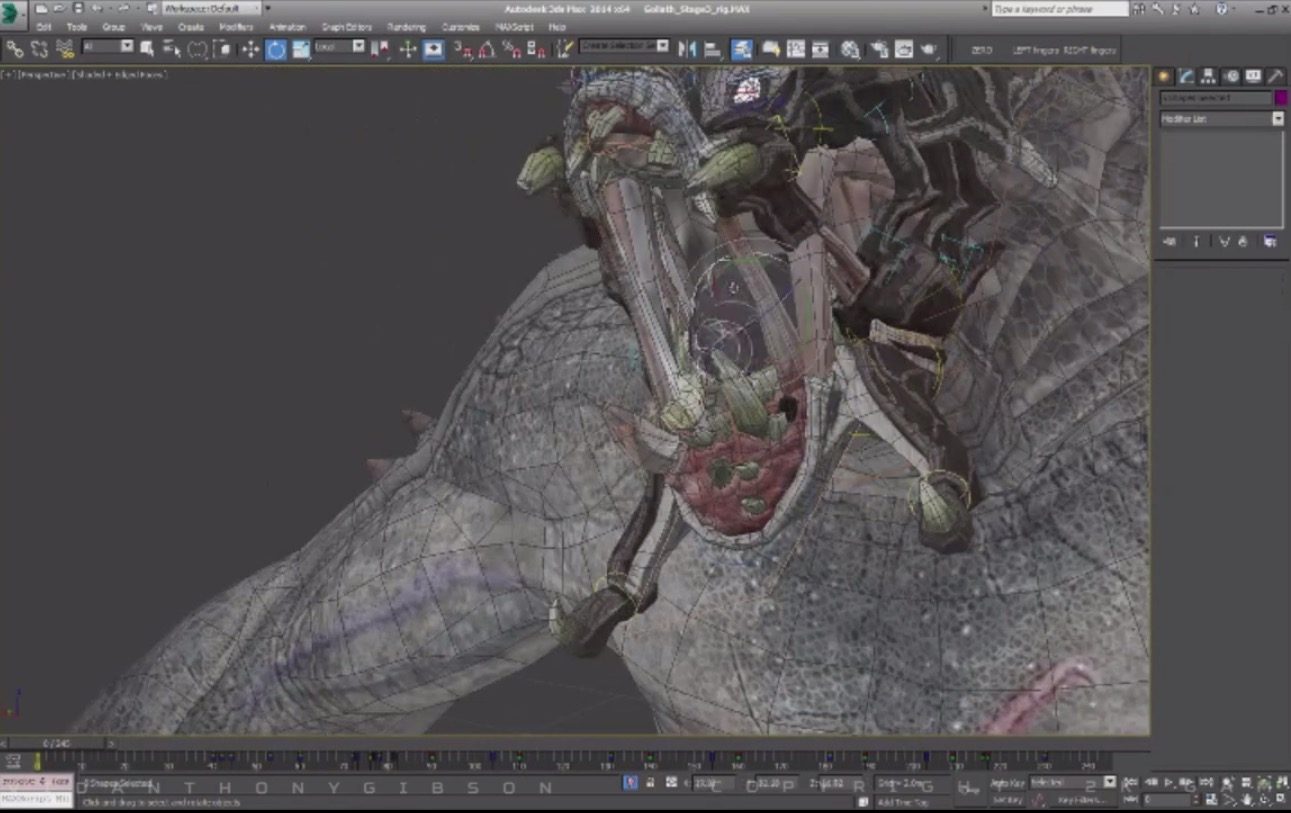
Task: Toggle Angle Snap
Action: (x=487, y=48)
